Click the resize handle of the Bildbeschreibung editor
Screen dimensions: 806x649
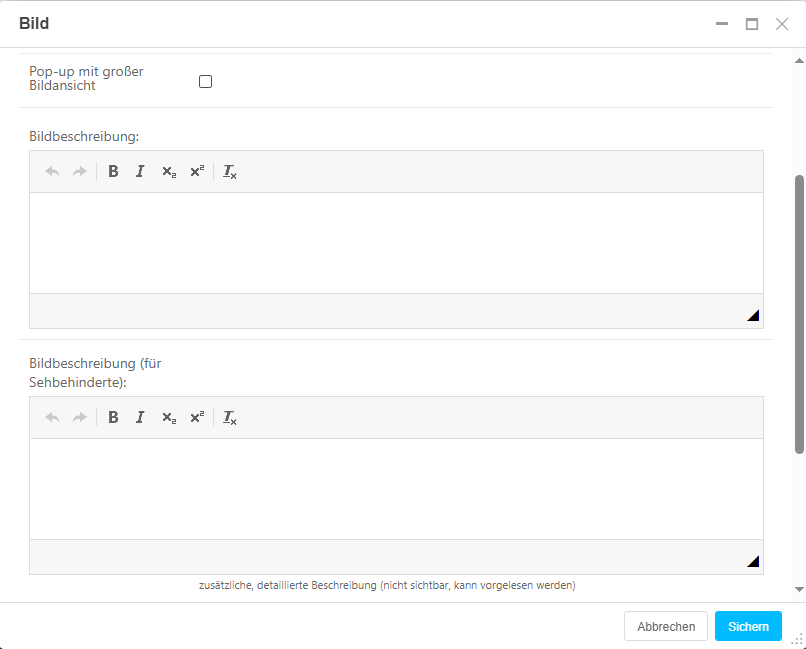click(753, 315)
